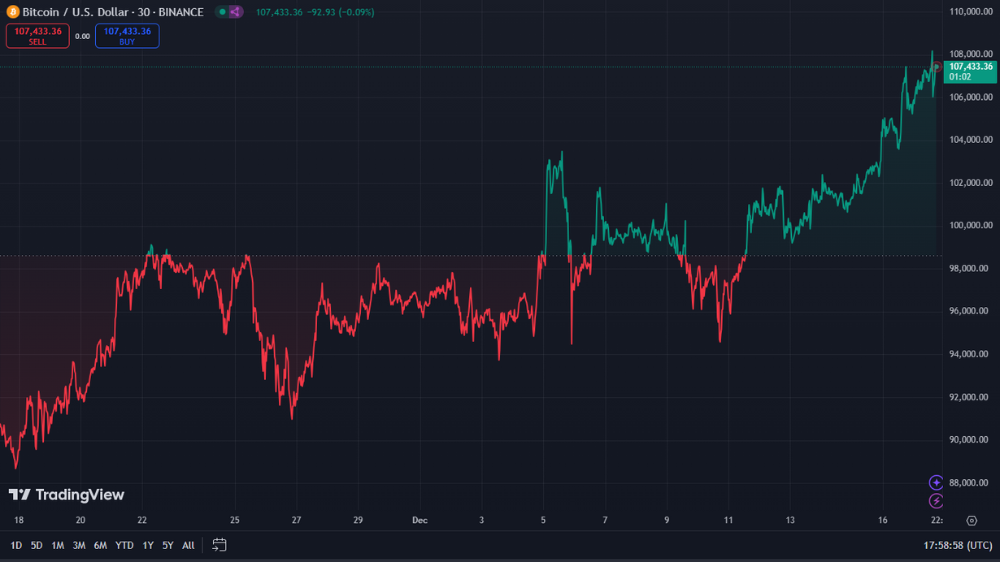1000x562 pixels.
Task: Click the Dec label on the time axis
Action: pos(420,521)
